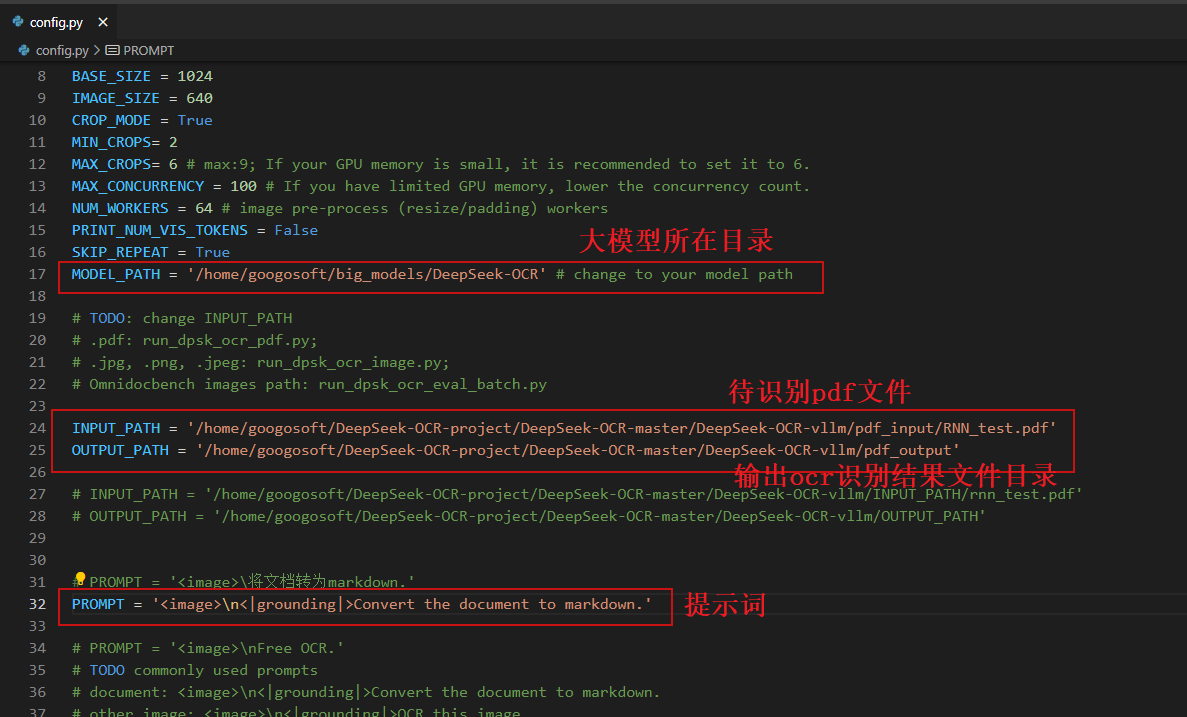The width and height of the screenshot is (1187, 717).
Task: Click line number 17 in the gutter
Action: coord(37,274)
